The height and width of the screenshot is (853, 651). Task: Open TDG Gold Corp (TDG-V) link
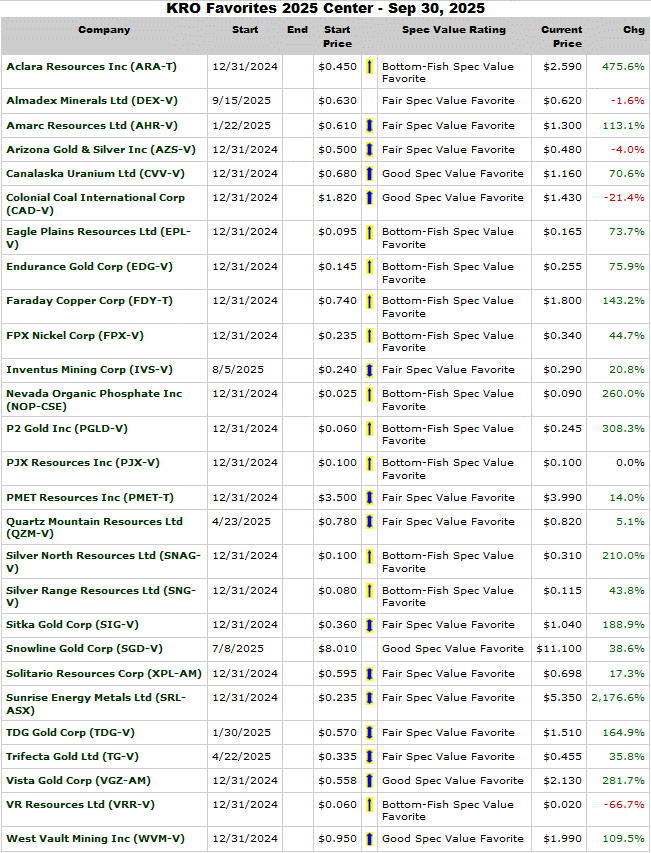(70, 733)
